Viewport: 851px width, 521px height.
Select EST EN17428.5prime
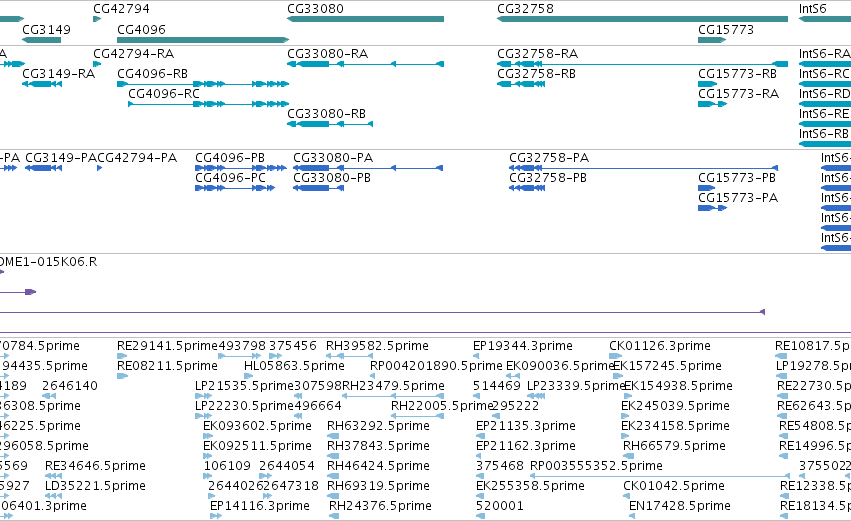[679, 506]
